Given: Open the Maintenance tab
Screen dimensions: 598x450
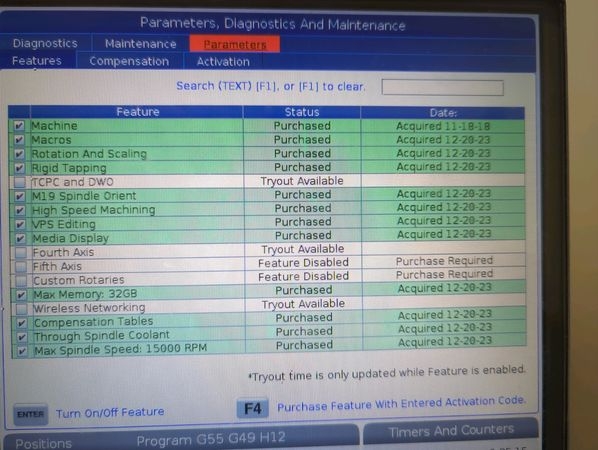Looking at the screenshot, I should pyautogui.click(x=141, y=44).
